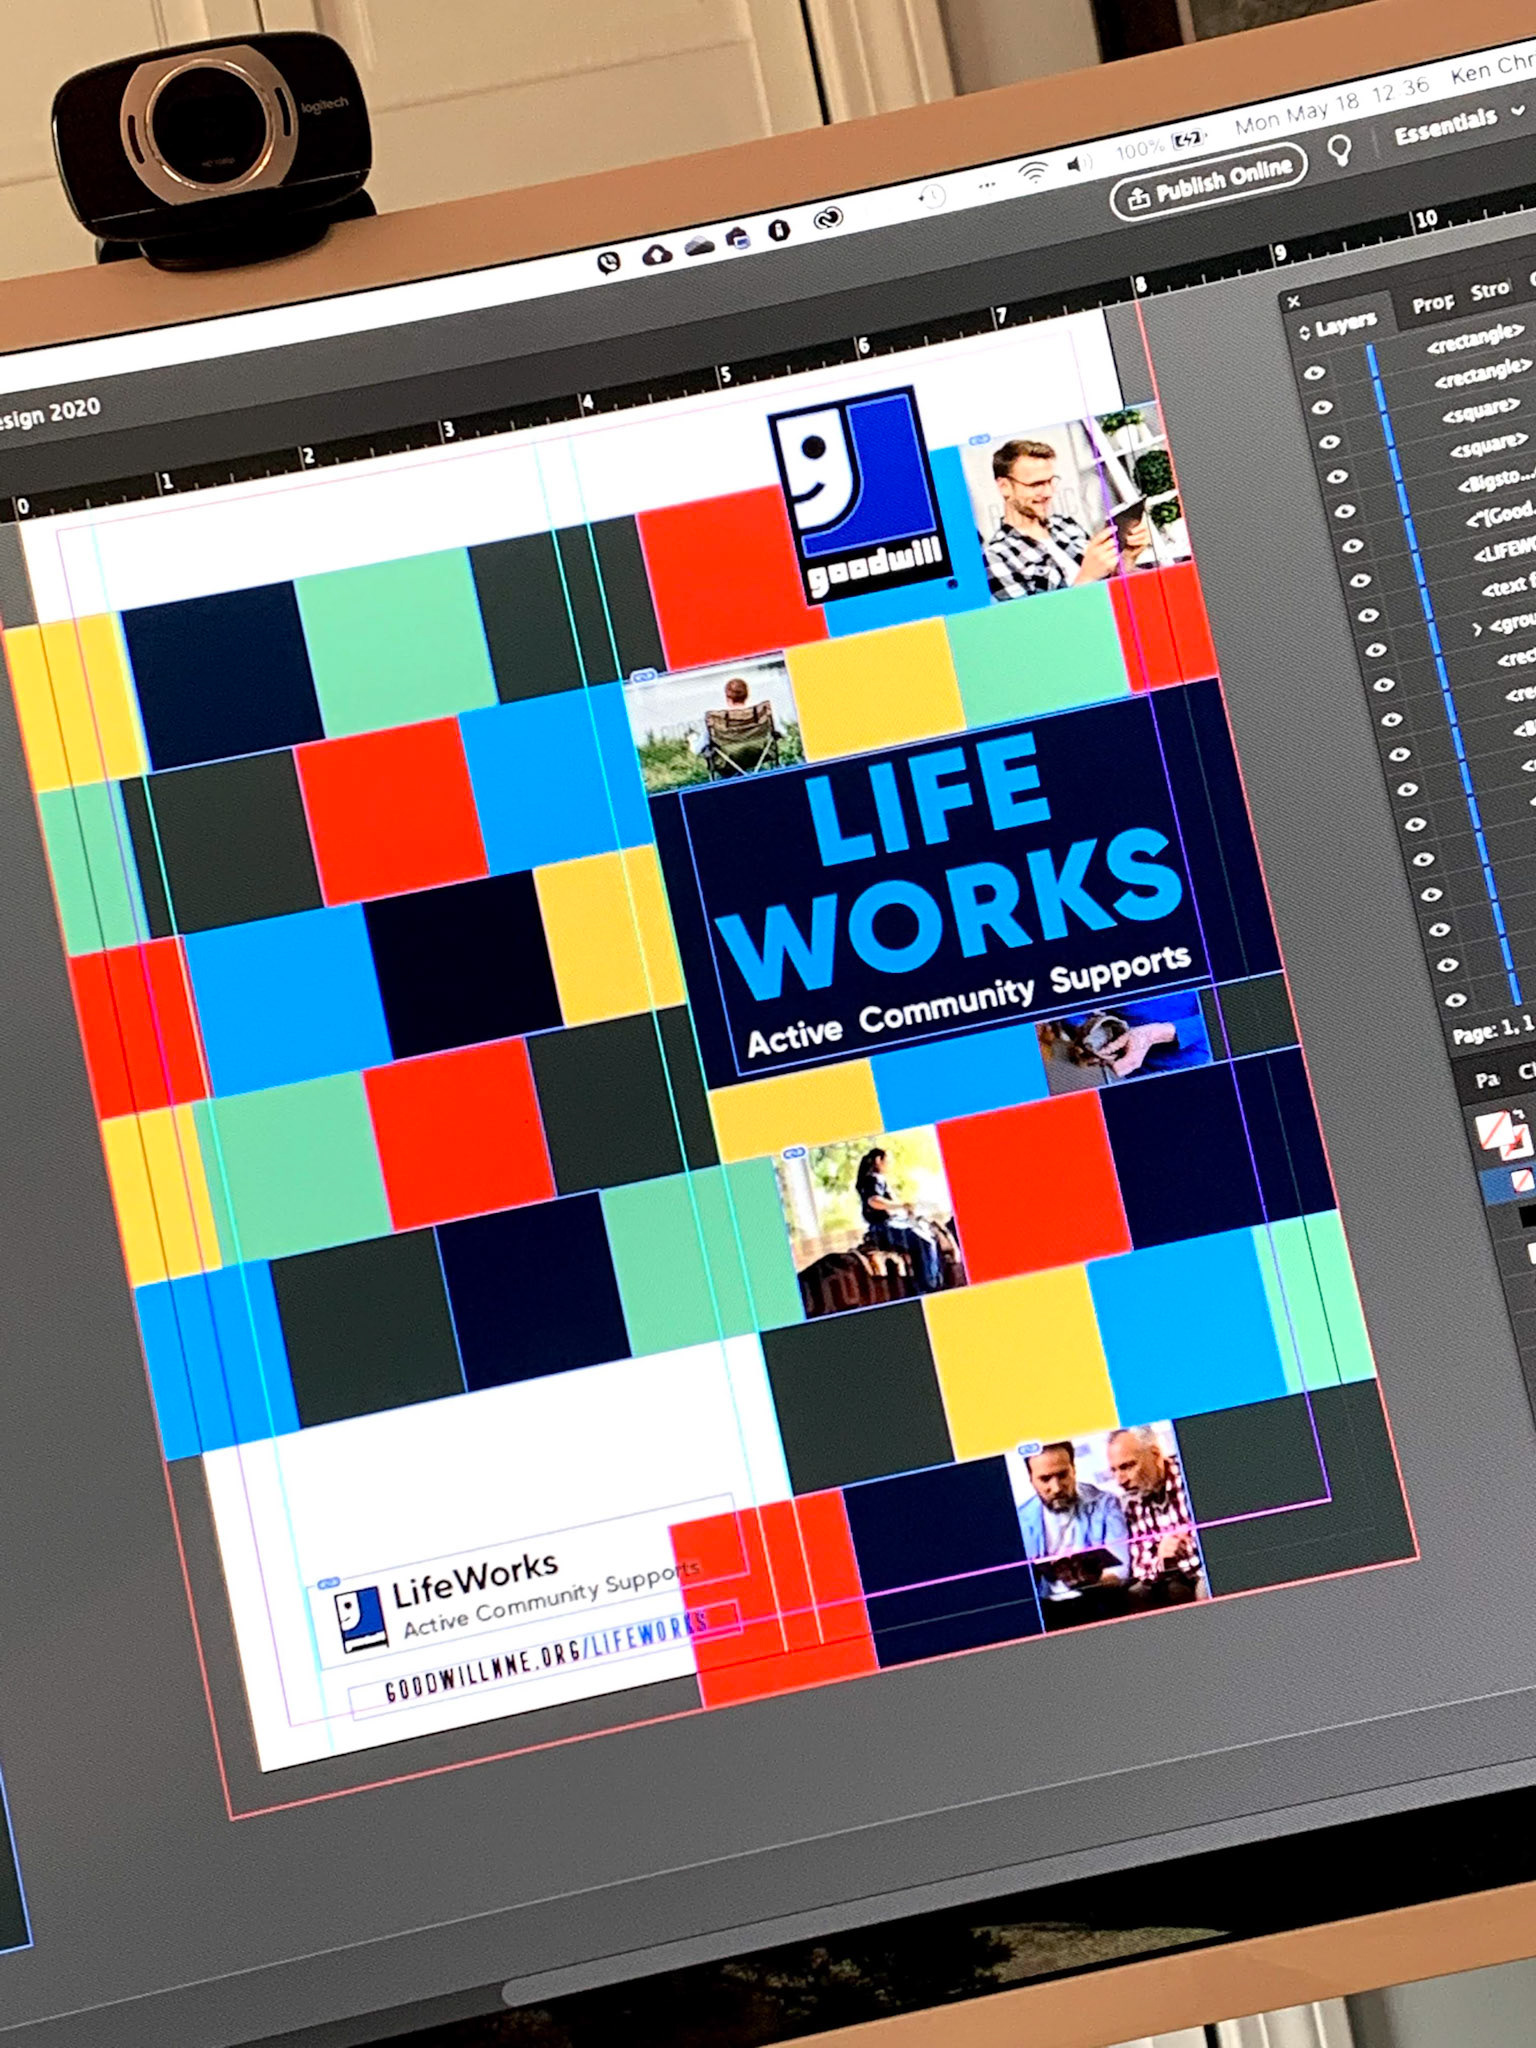
Task: Click the grey cloud menu bar icon
Action: click(x=699, y=246)
